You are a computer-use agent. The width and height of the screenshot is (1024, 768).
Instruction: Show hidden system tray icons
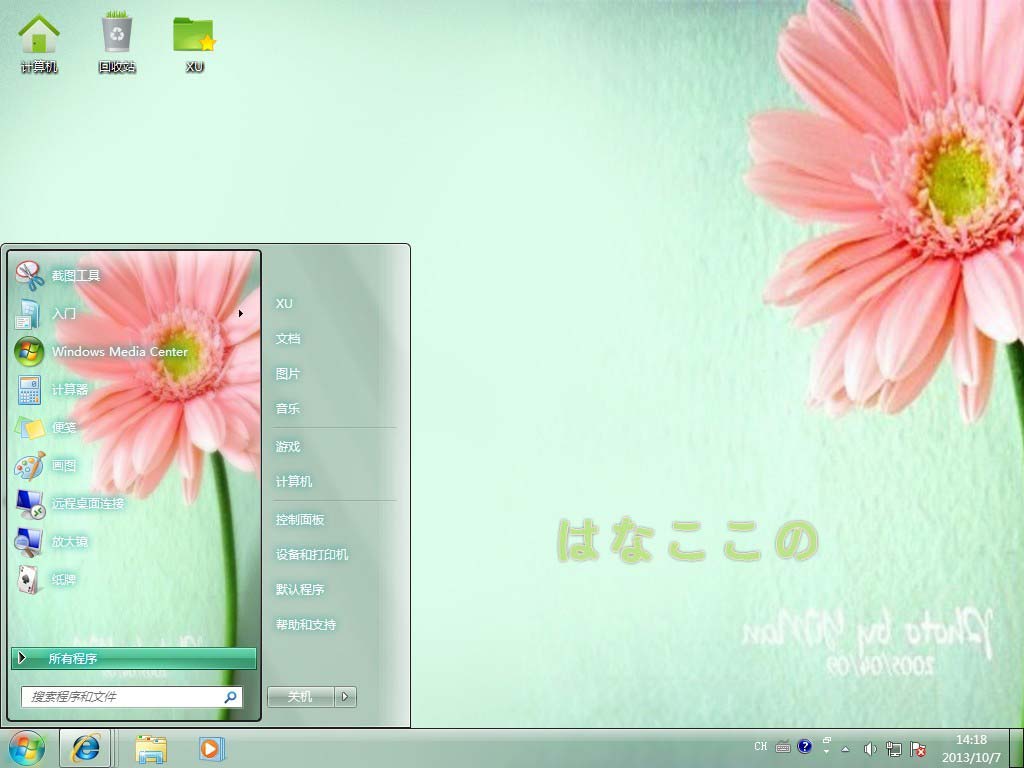click(x=846, y=748)
